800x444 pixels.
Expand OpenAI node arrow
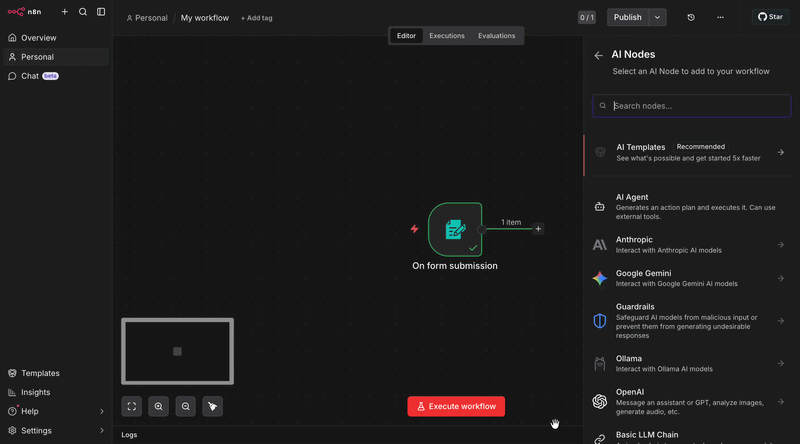[x=781, y=402]
